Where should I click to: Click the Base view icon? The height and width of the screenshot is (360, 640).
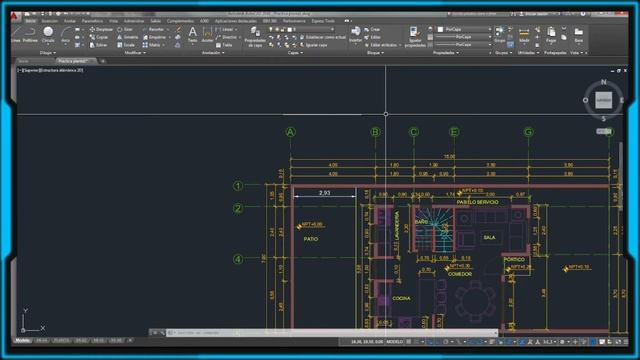(x=578, y=35)
